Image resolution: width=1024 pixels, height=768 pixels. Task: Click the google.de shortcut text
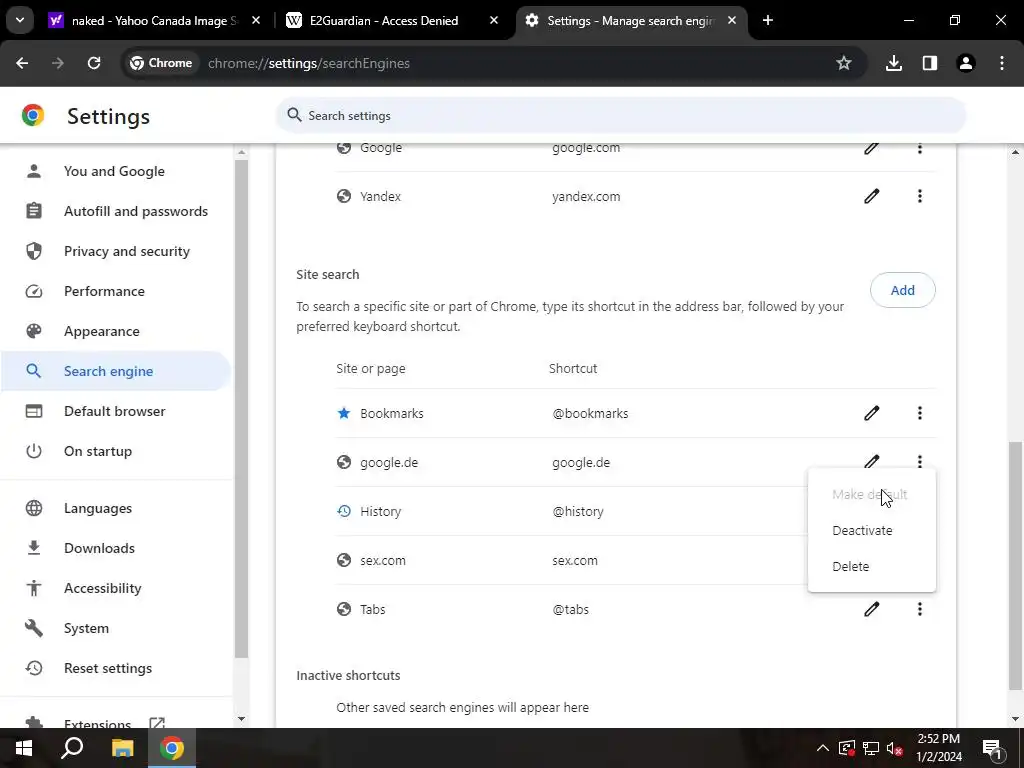tap(581, 462)
